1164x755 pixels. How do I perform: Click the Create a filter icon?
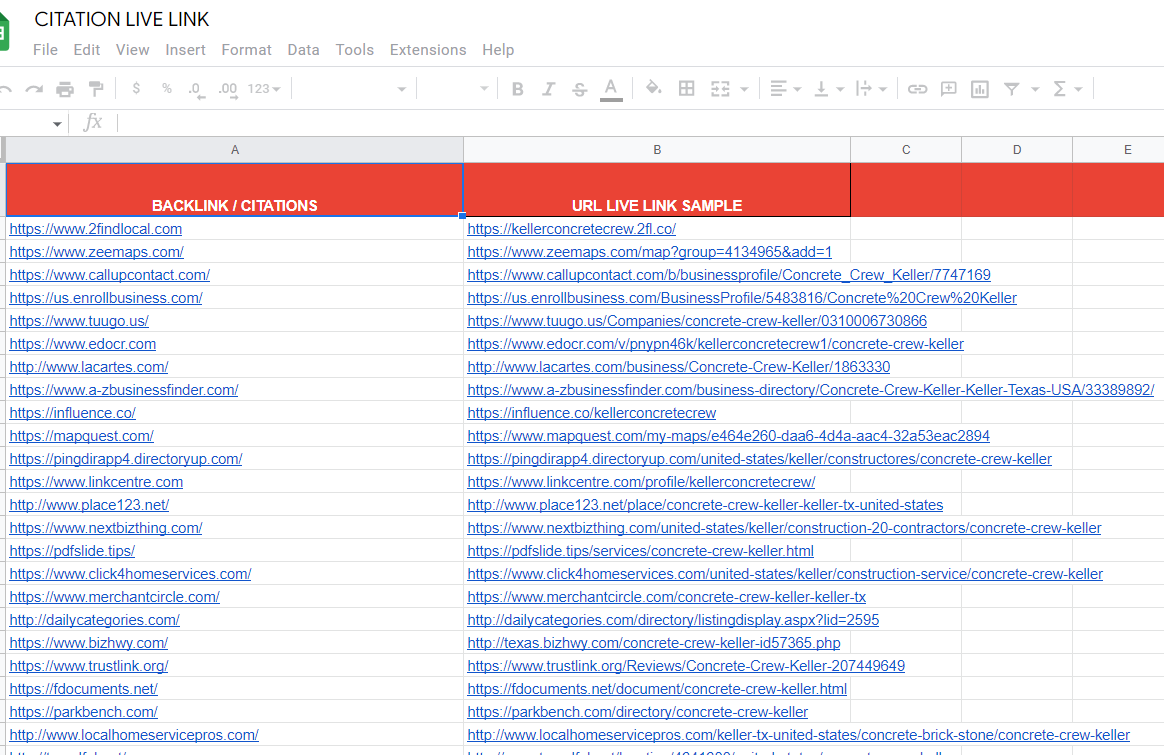[1011, 89]
